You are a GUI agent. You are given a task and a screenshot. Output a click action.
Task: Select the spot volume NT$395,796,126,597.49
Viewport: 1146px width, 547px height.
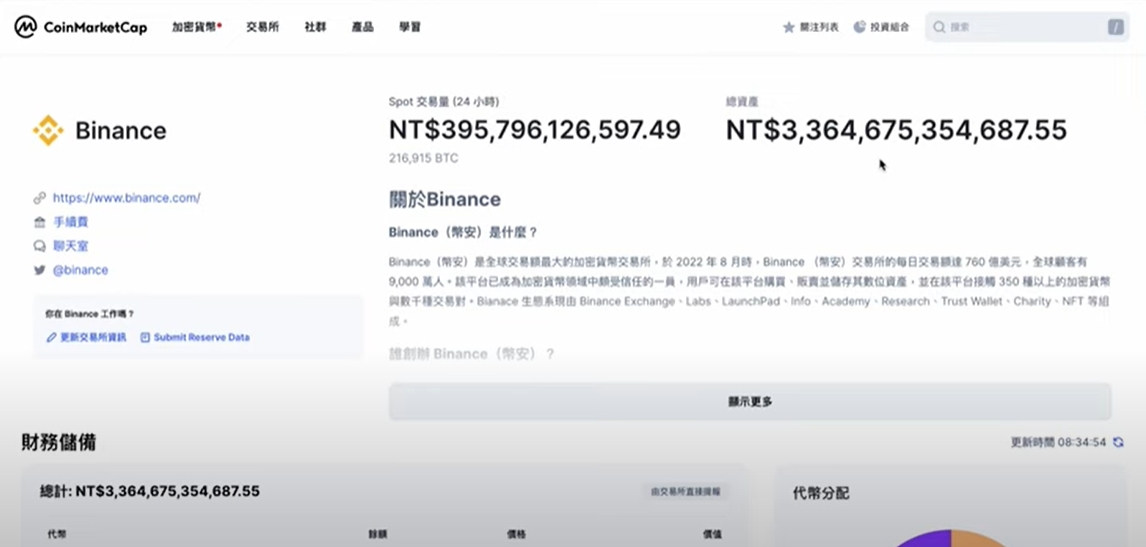pos(534,129)
